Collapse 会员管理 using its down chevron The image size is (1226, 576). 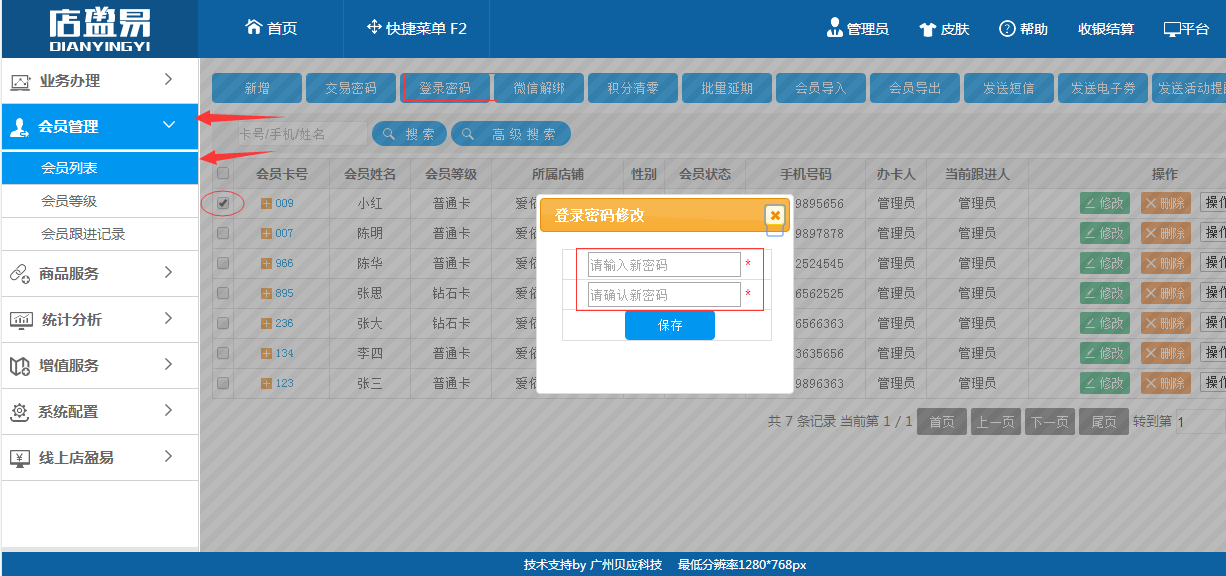click(x=168, y=125)
